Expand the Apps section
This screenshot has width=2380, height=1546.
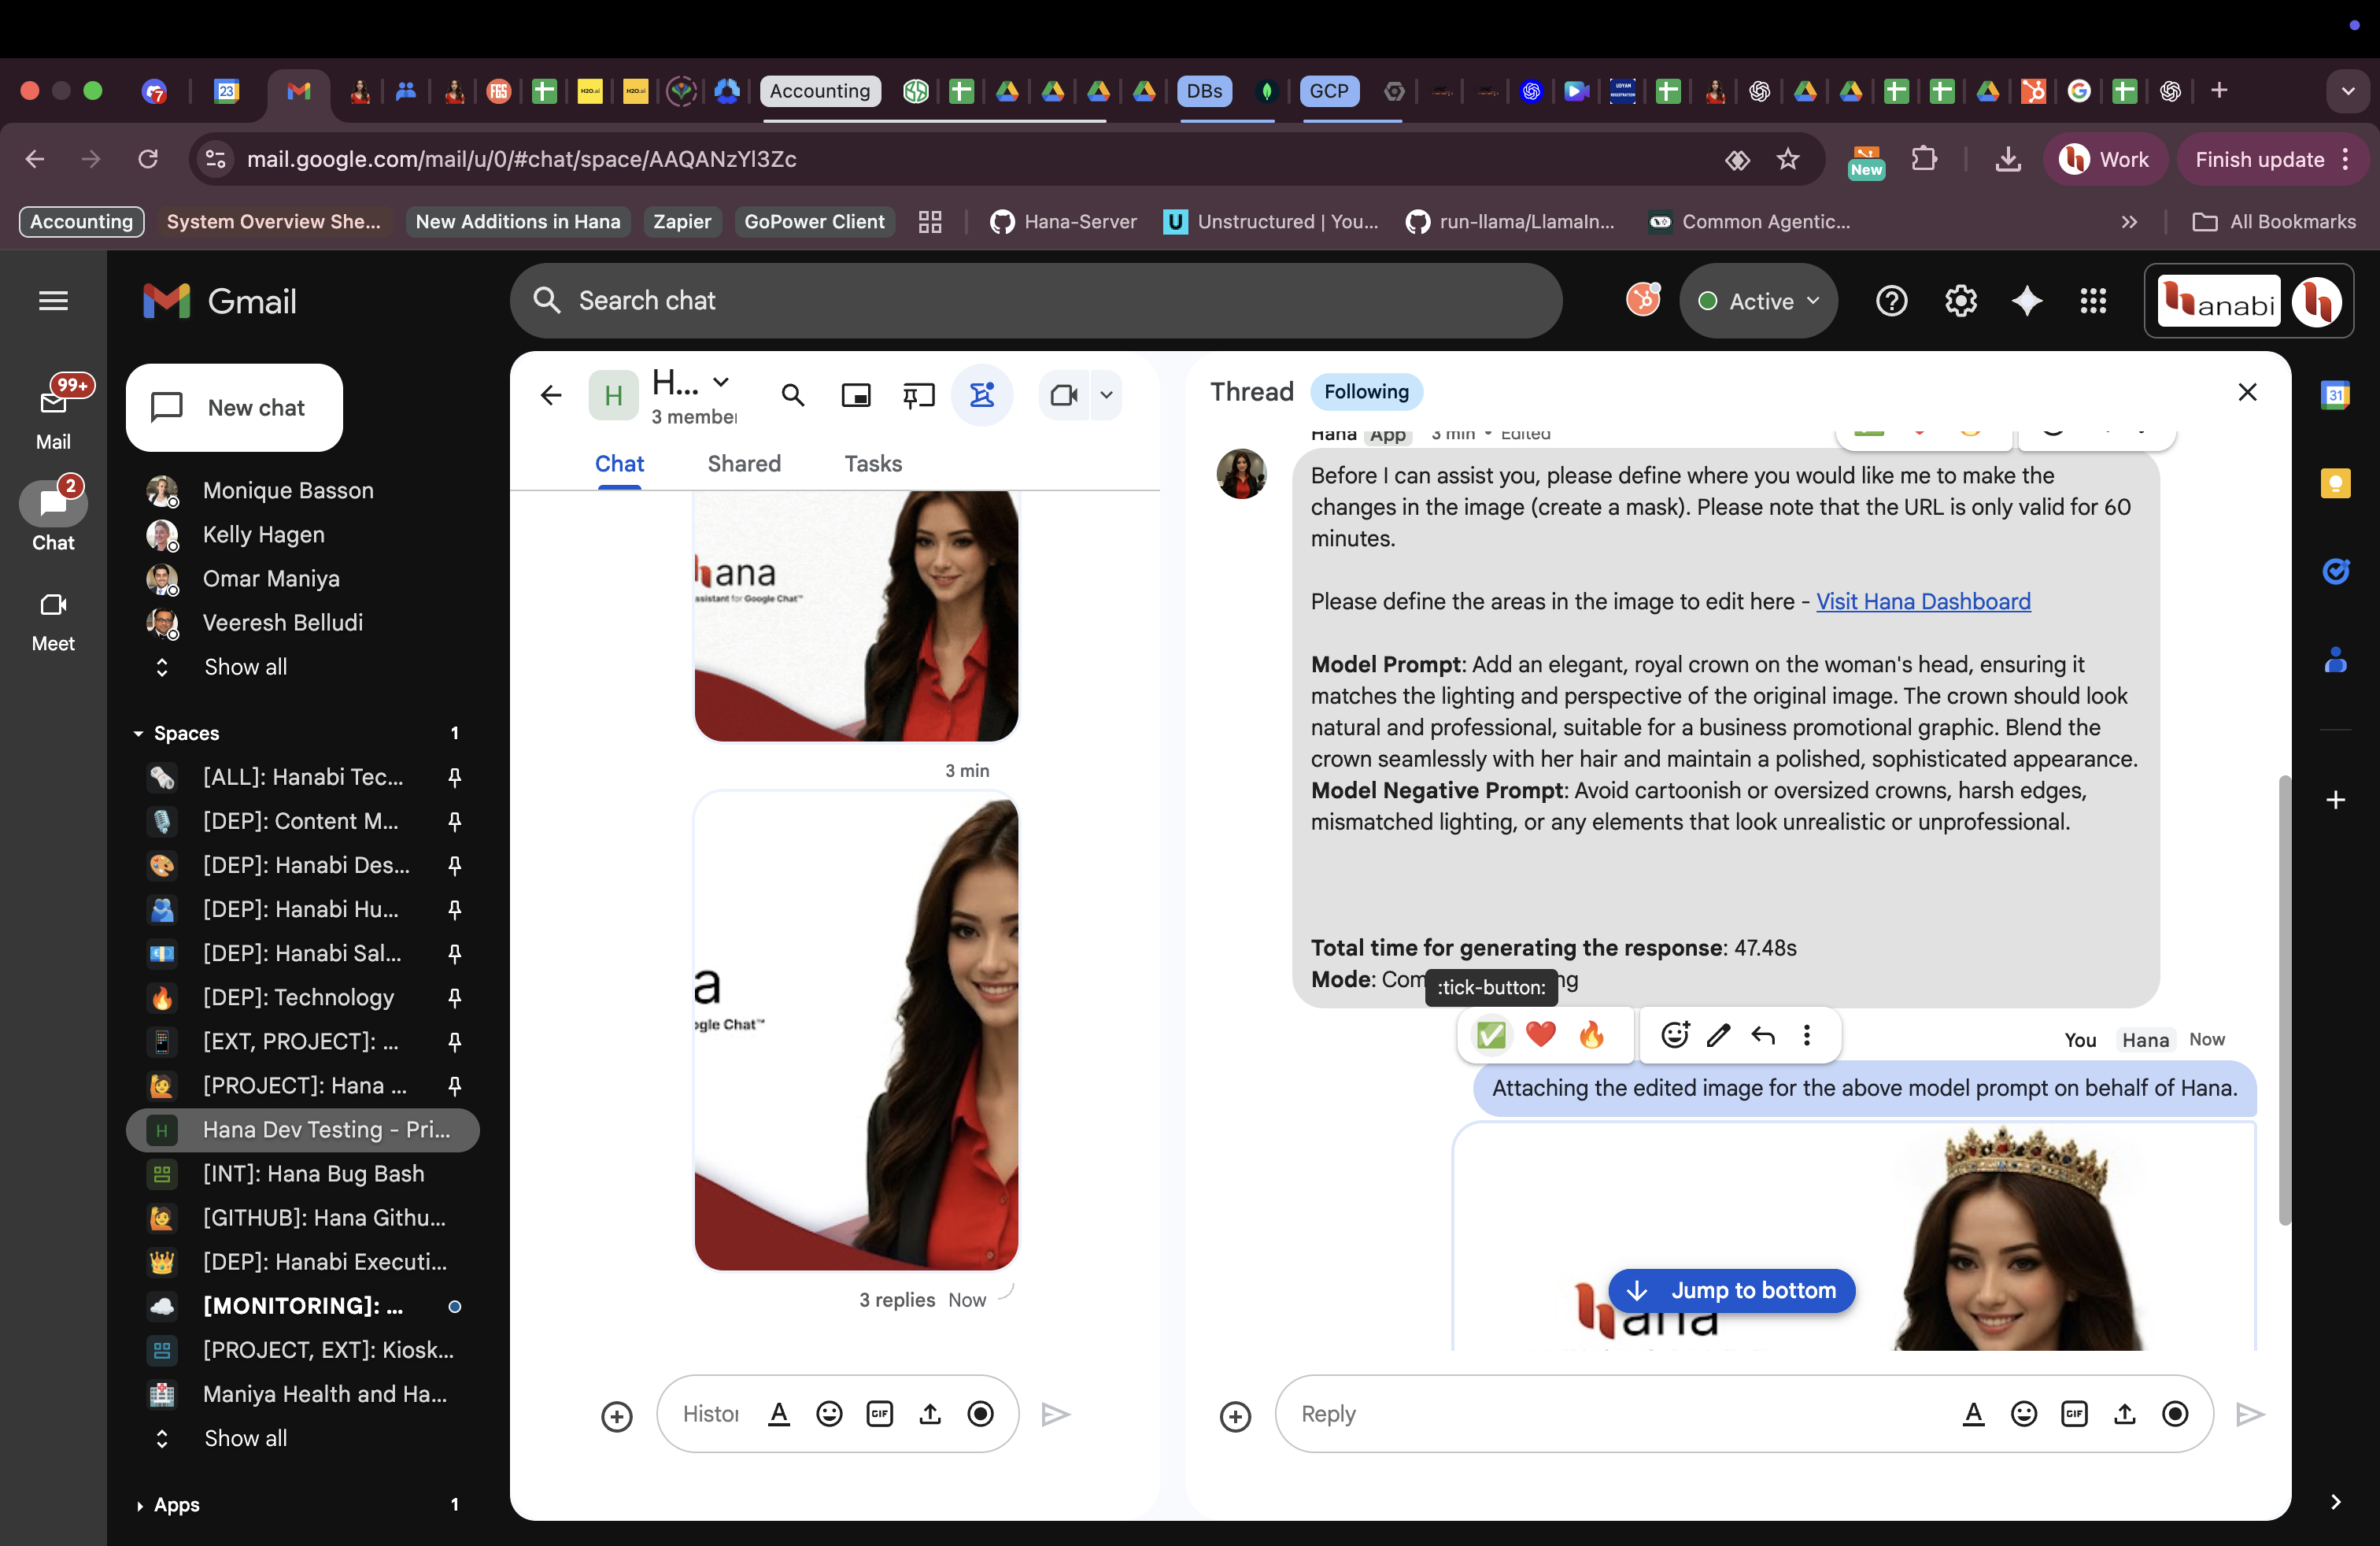pyautogui.click(x=139, y=1505)
